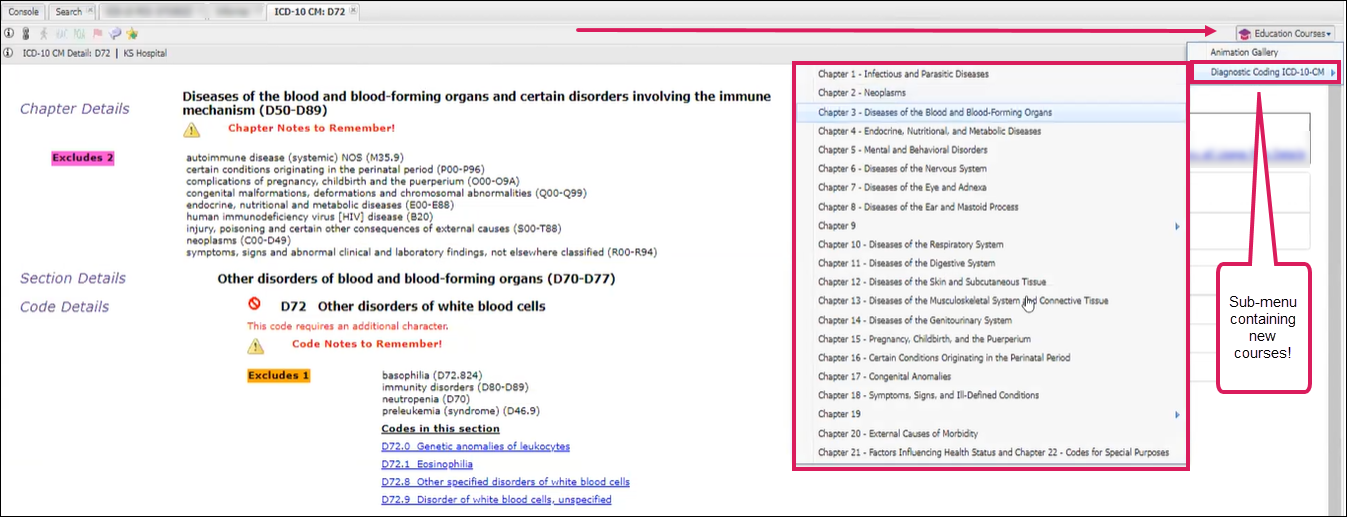Click the red prohibited icon beside D72

(255, 305)
